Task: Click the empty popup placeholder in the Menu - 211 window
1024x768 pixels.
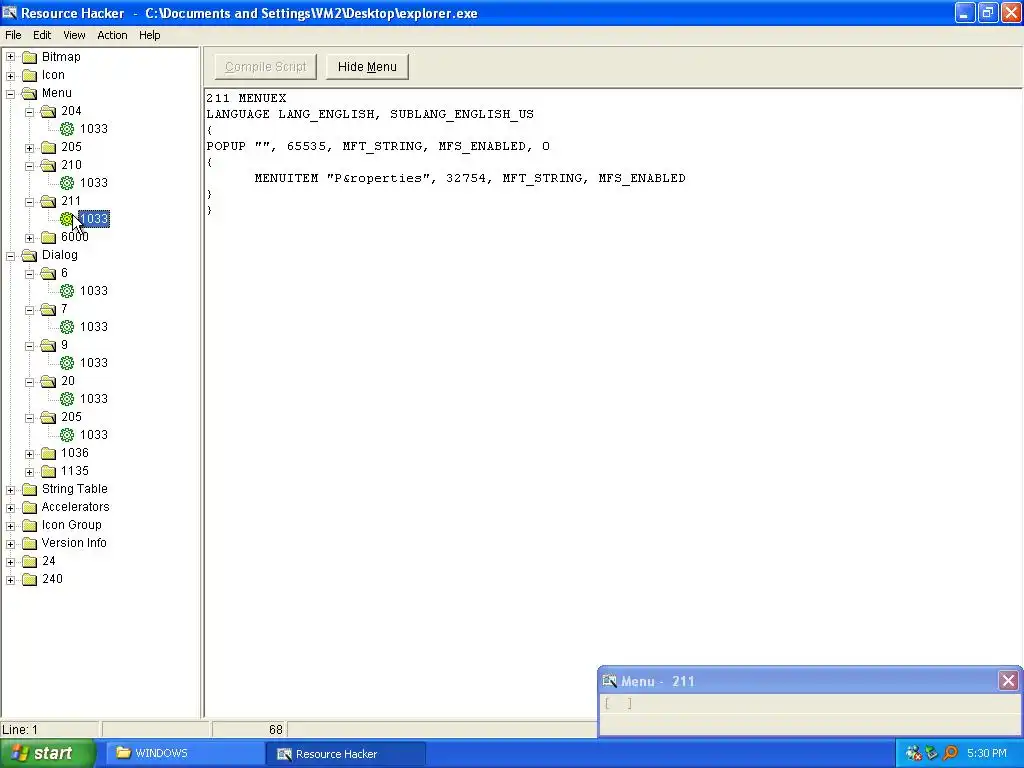Action: pyautogui.click(x=618, y=703)
